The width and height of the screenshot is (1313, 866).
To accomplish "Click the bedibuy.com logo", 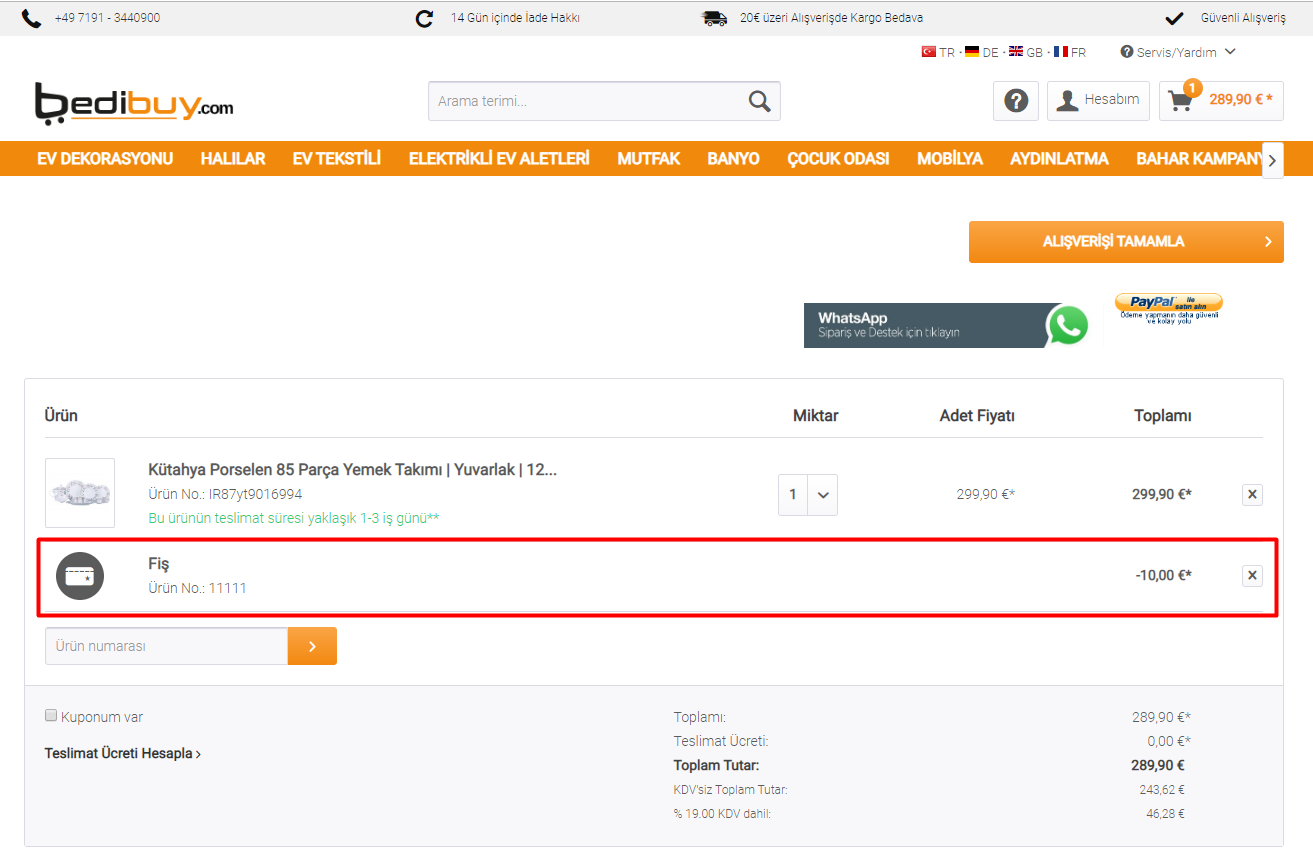I will coord(134,103).
